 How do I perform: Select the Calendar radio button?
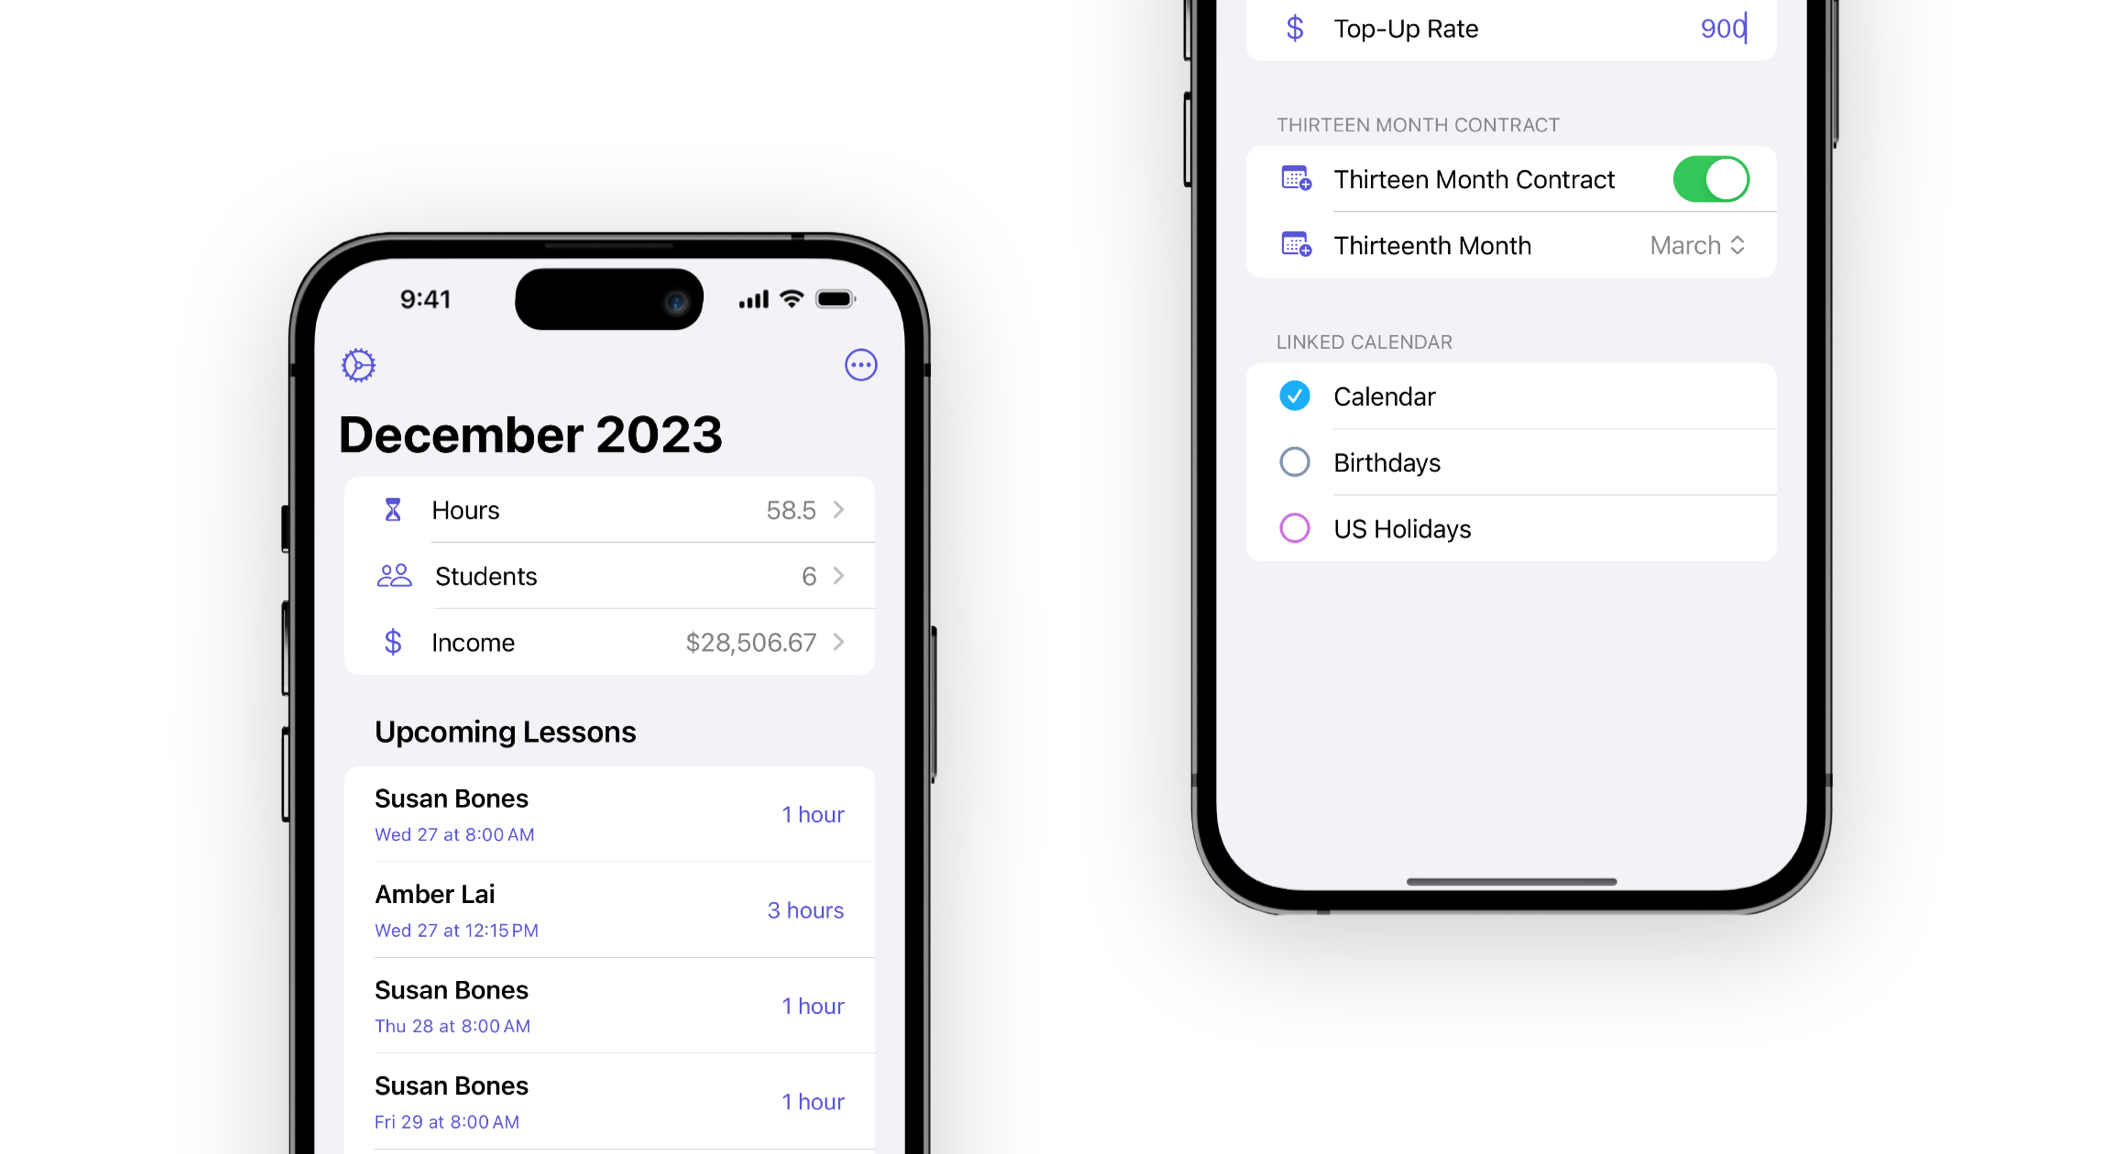click(1294, 395)
